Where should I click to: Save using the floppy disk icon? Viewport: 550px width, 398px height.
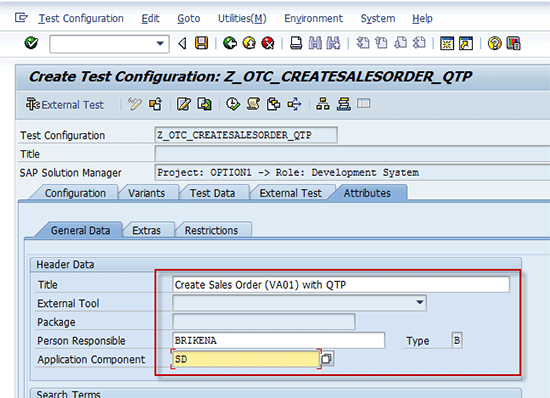tap(201, 43)
